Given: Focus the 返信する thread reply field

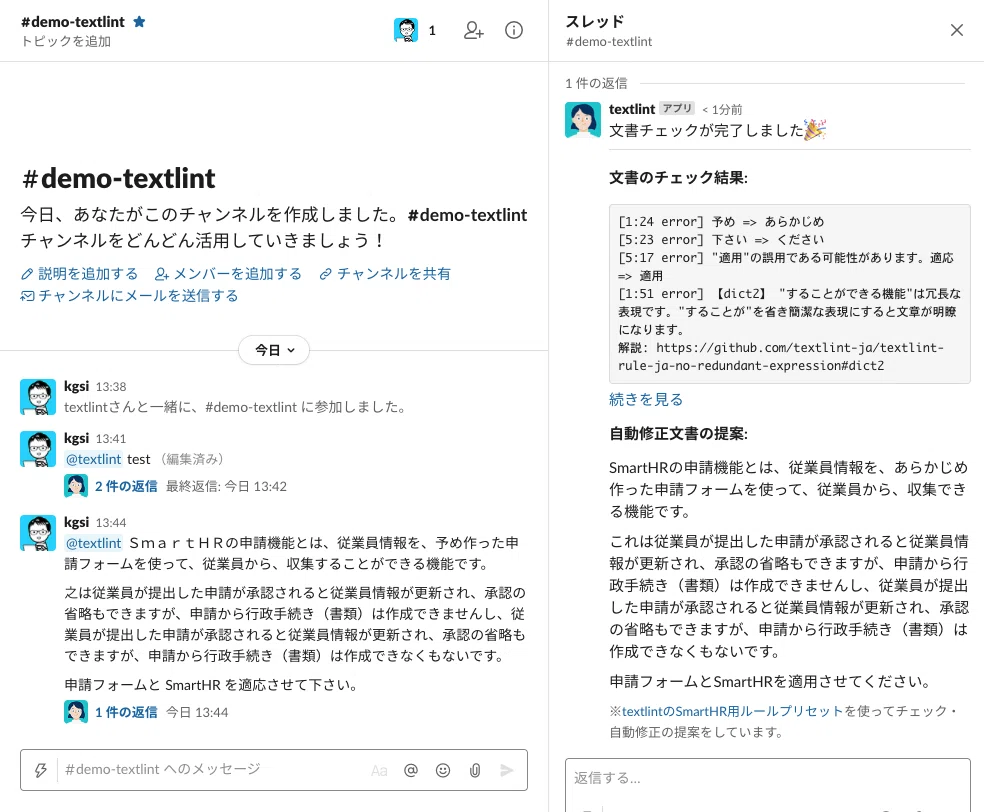Looking at the screenshot, I should pyautogui.click(x=767, y=779).
